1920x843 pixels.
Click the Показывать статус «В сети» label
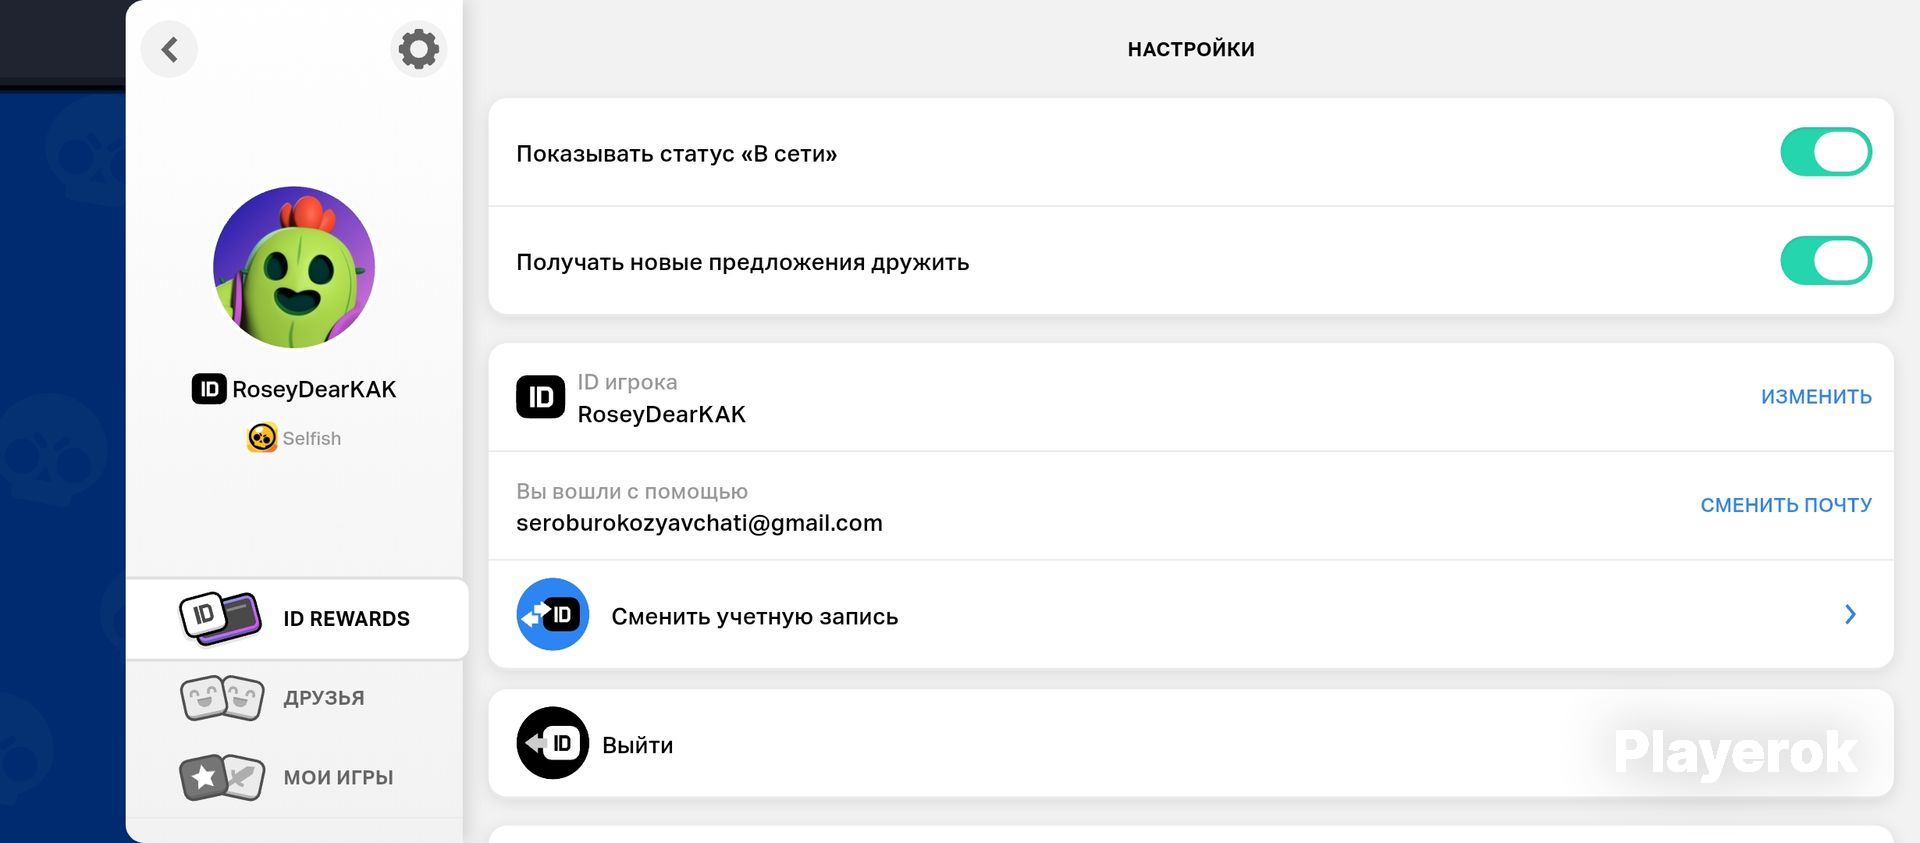[677, 154]
